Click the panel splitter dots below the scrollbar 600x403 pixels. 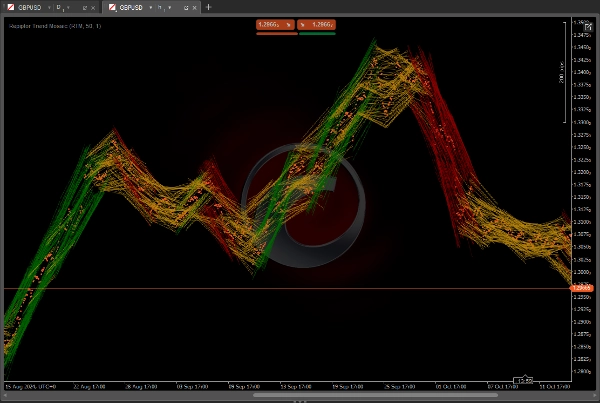tap(300, 401)
